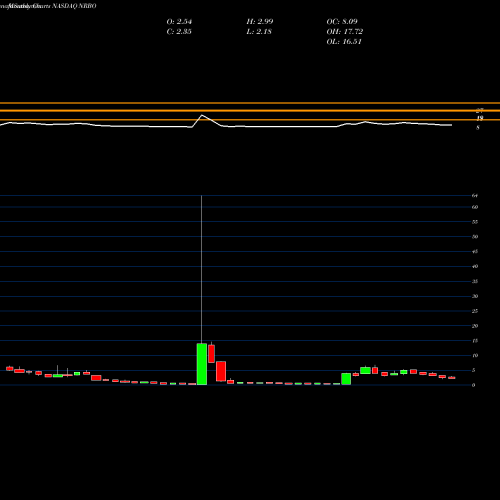Click the '10' price axis label
Screen dimensions: 500x500
475,355
